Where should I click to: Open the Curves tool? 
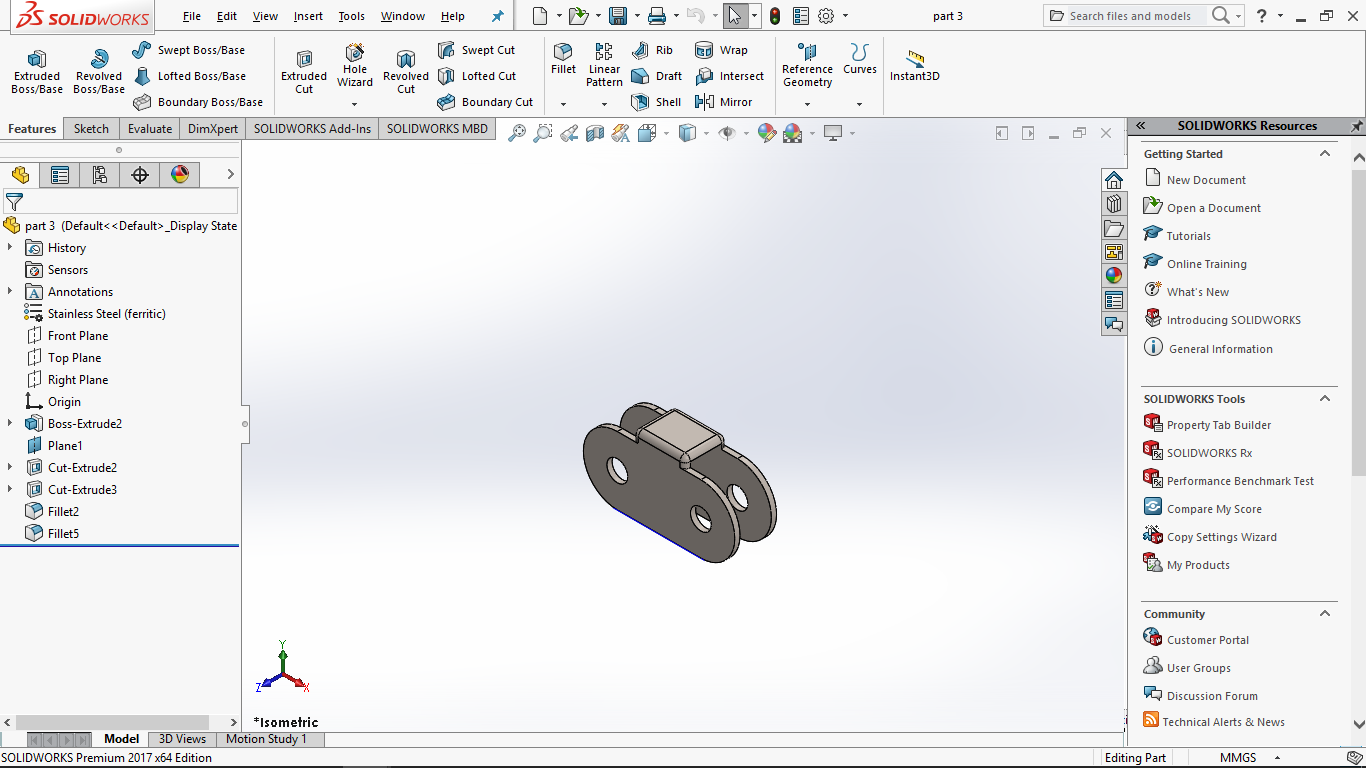click(x=859, y=60)
